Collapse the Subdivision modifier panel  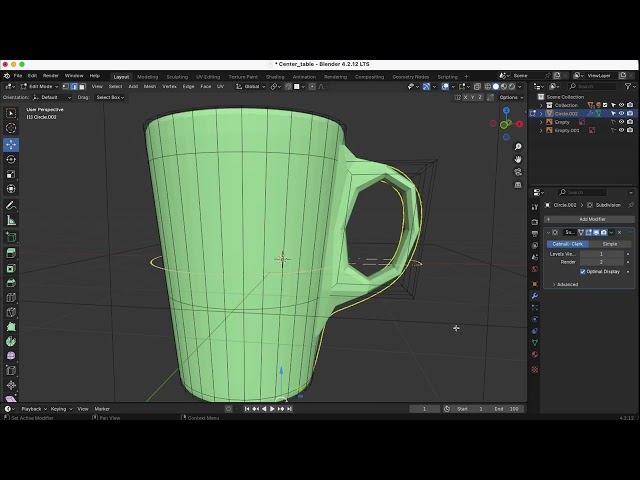548,232
